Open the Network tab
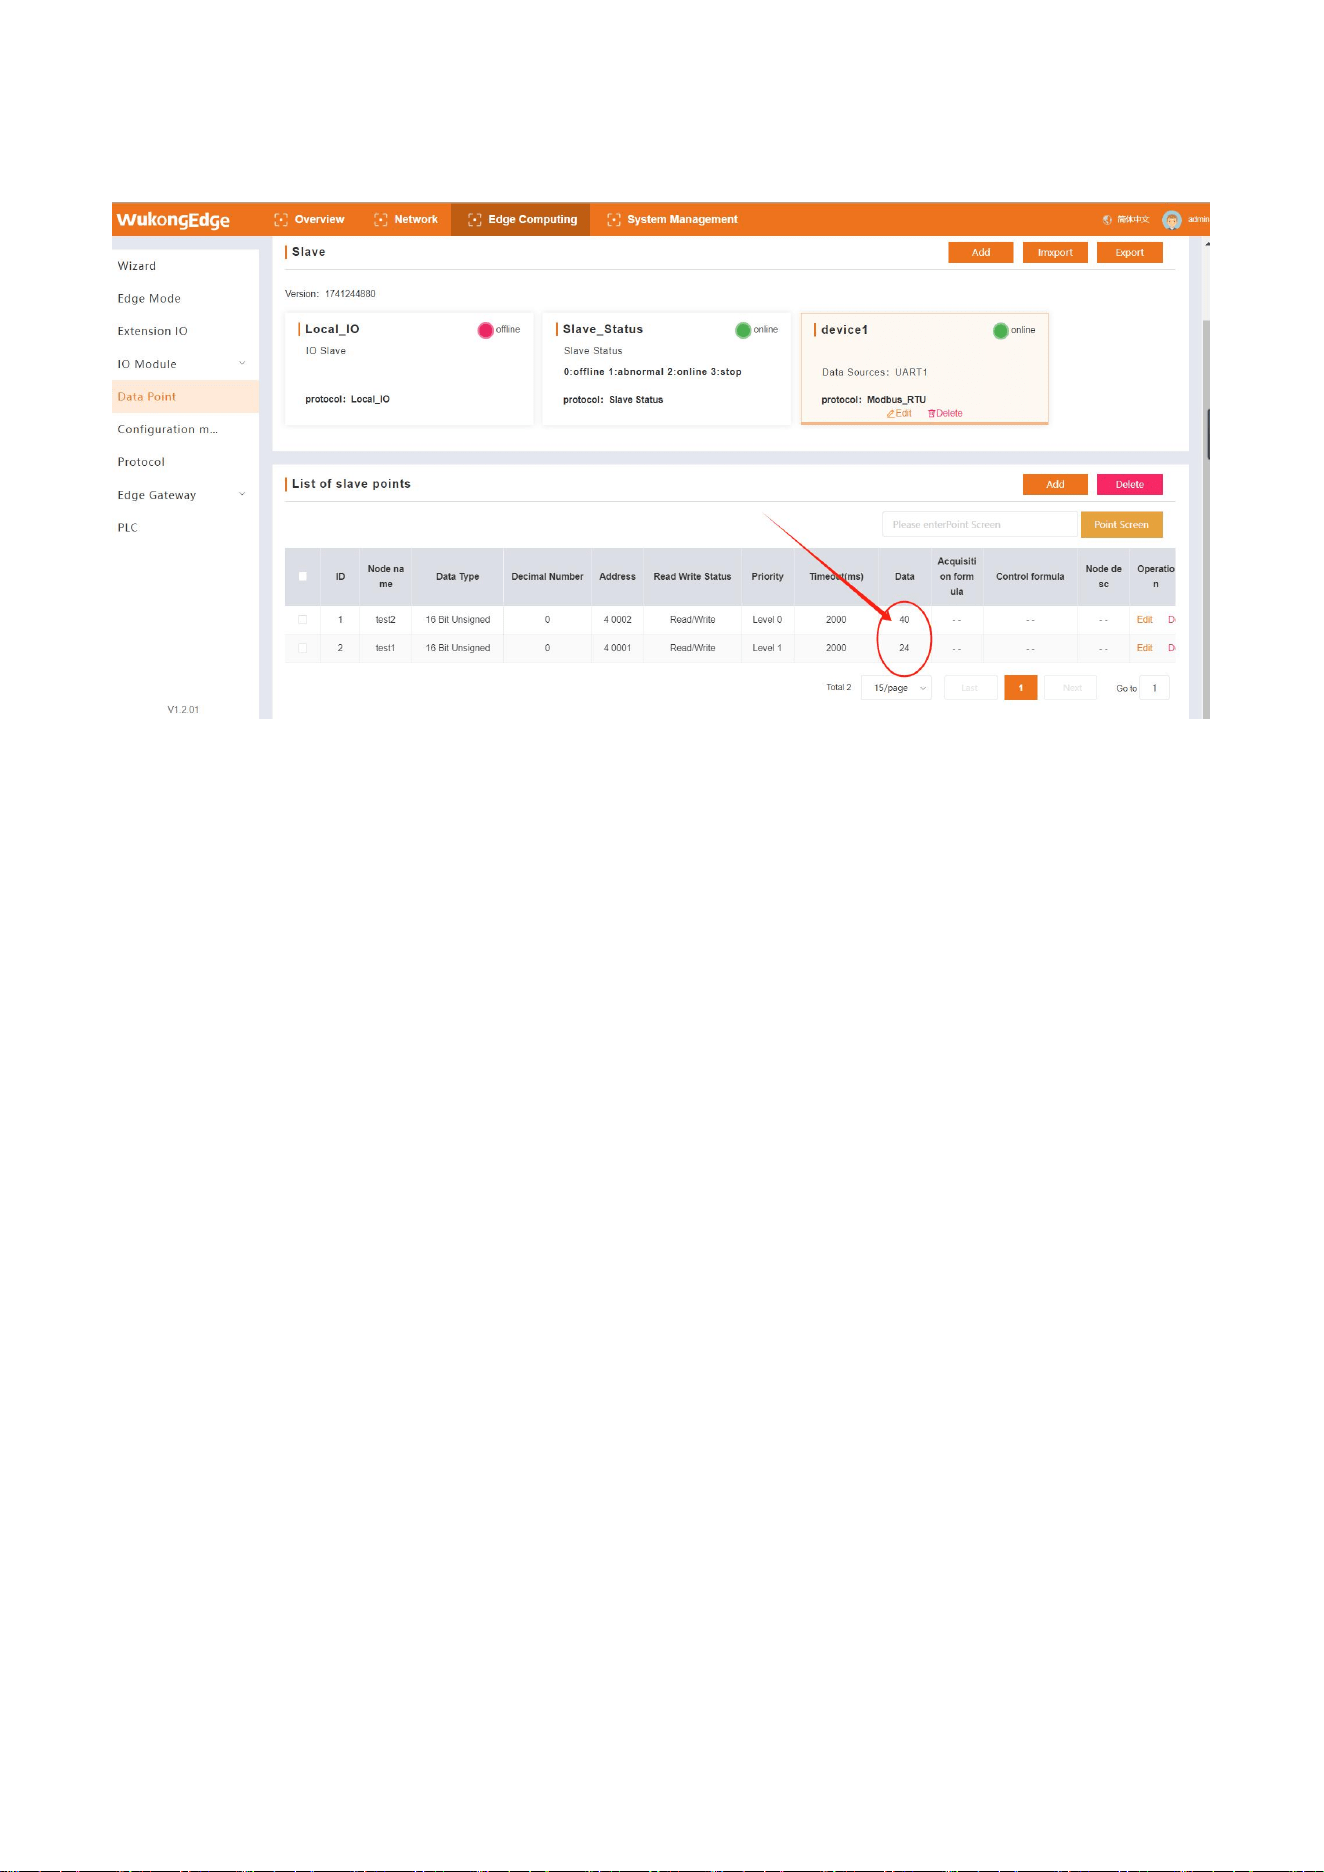Viewport: 1324px width, 1872px height. 406,220
